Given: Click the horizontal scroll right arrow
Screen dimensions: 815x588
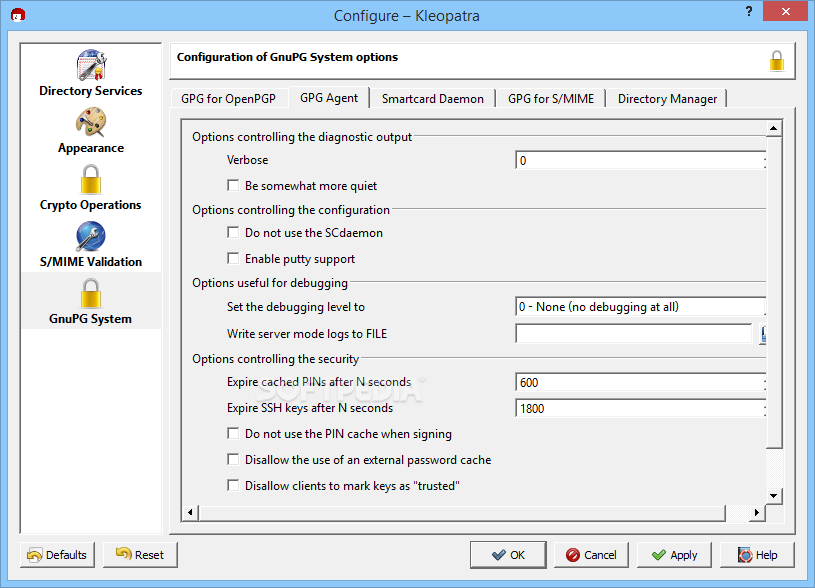Looking at the screenshot, I should click(757, 513).
